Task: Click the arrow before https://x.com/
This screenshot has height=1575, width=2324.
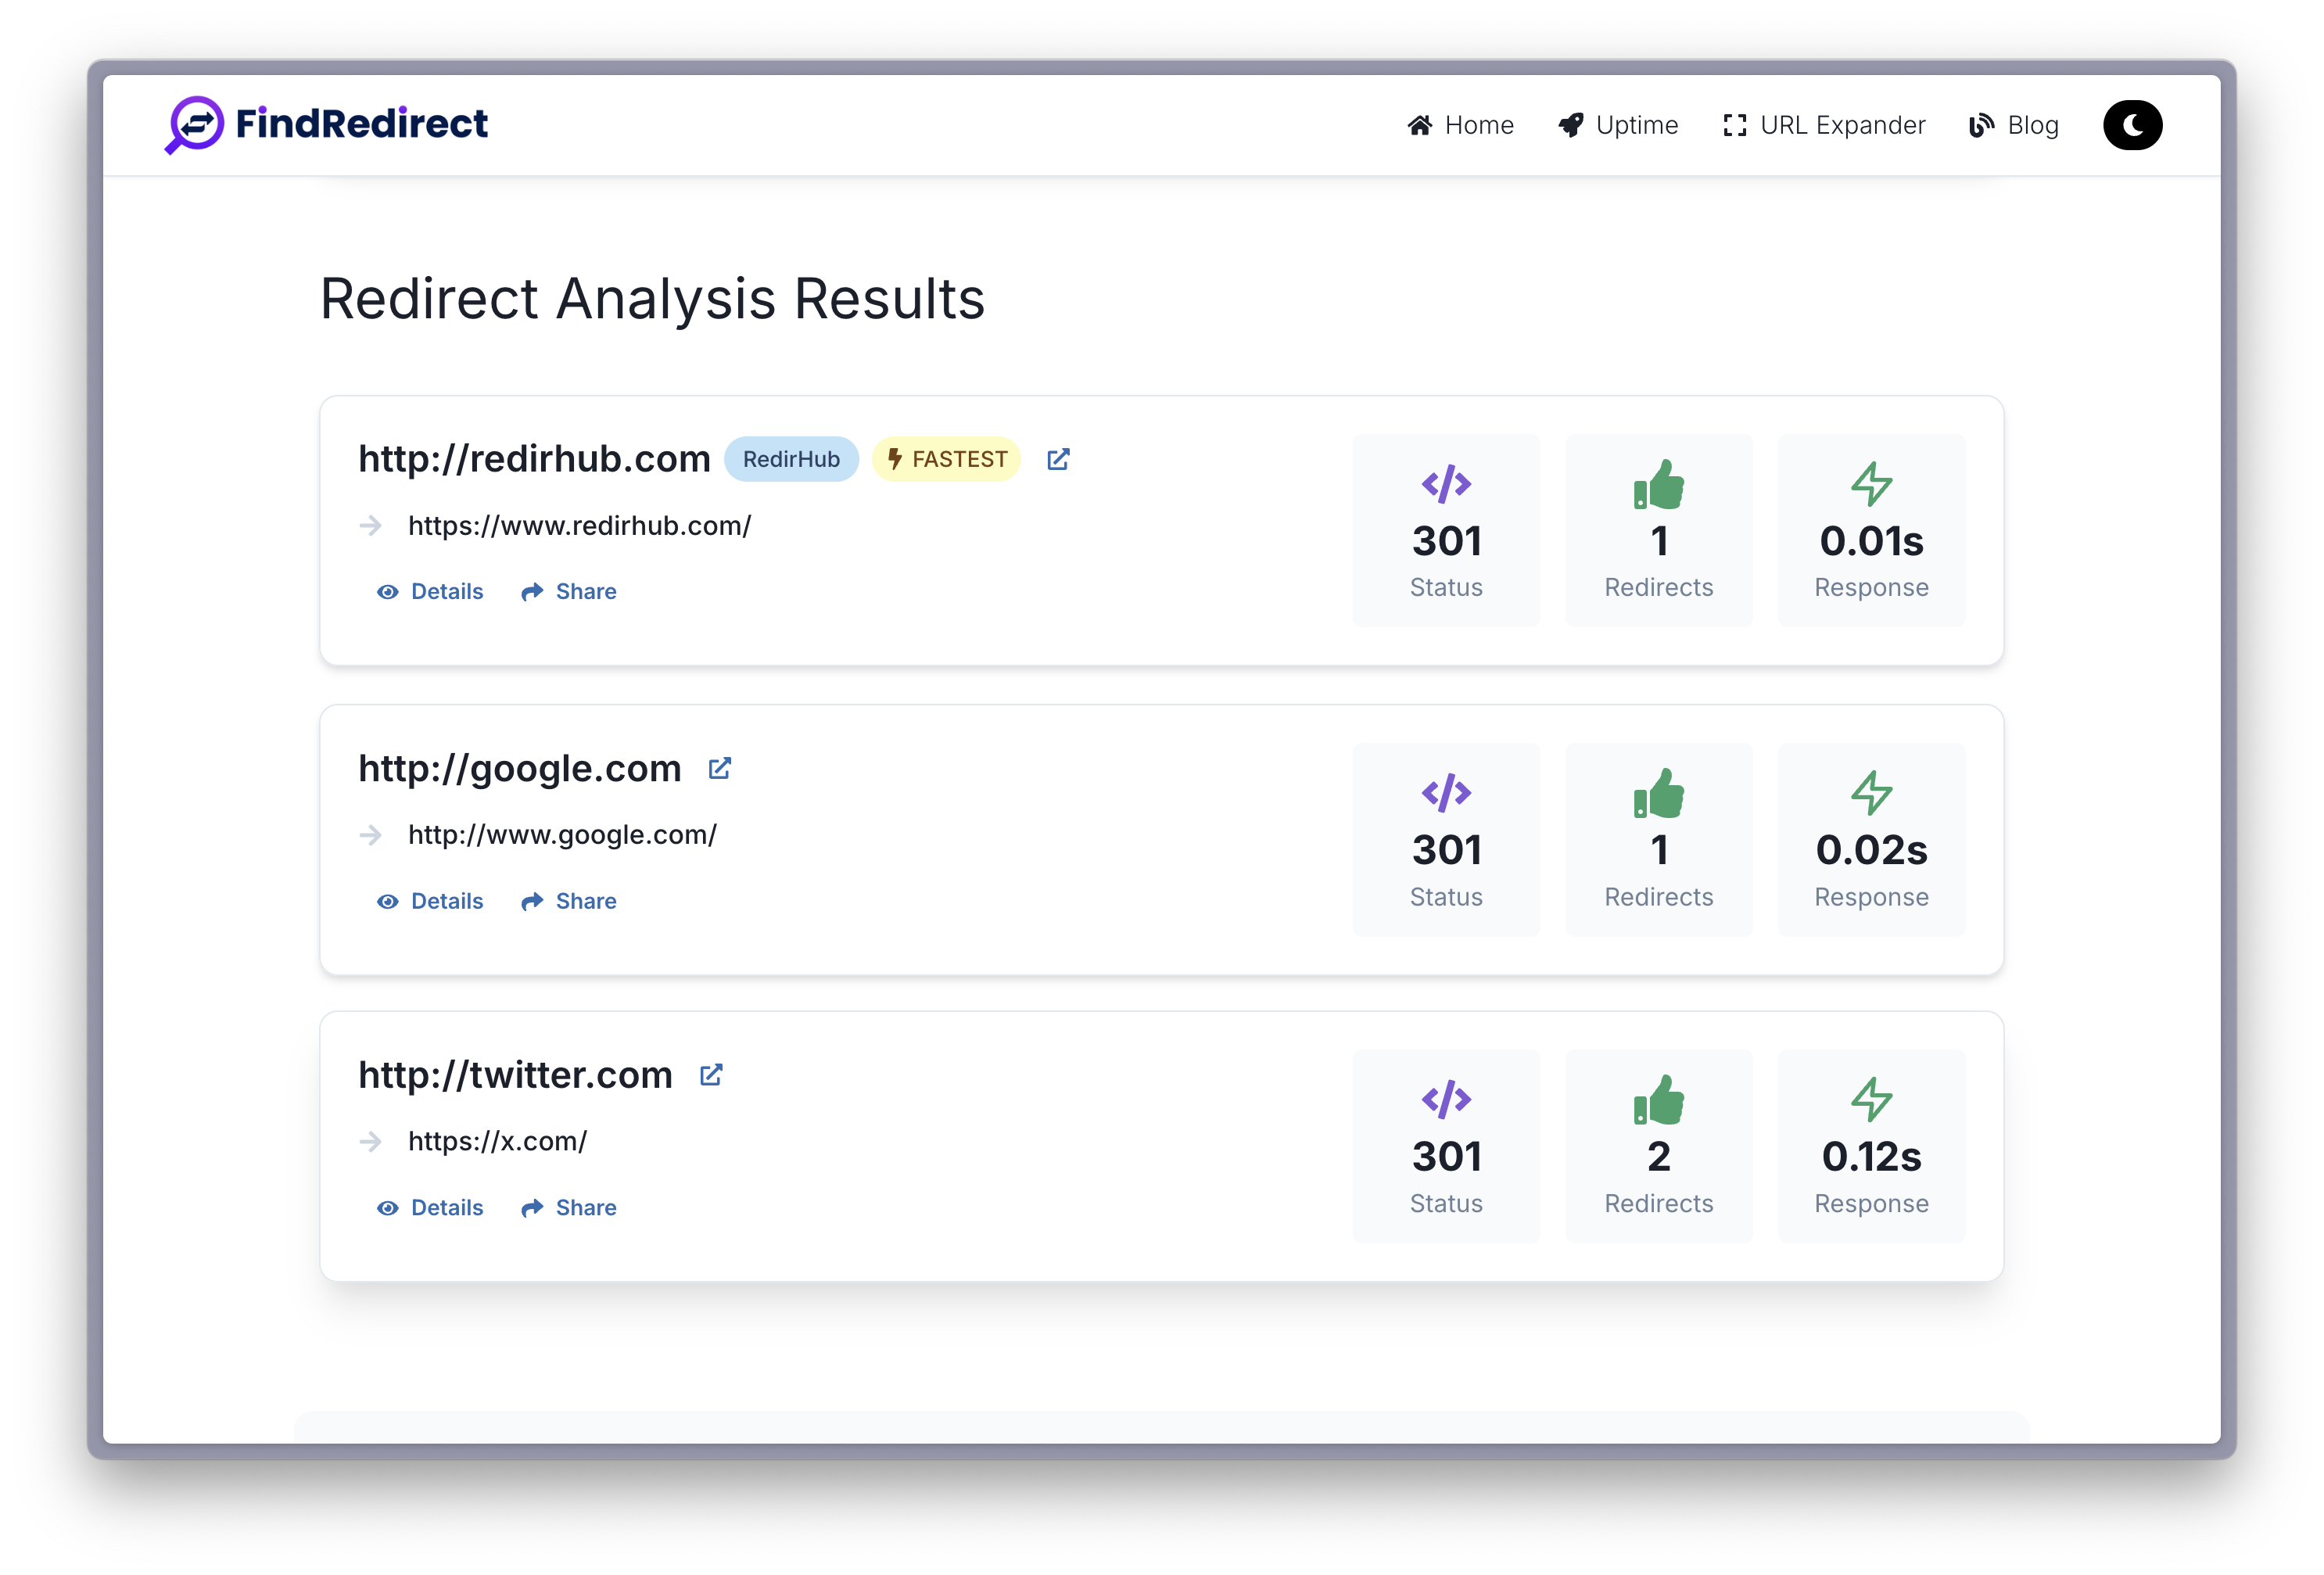Action: pyautogui.click(x=370, y=1141)
